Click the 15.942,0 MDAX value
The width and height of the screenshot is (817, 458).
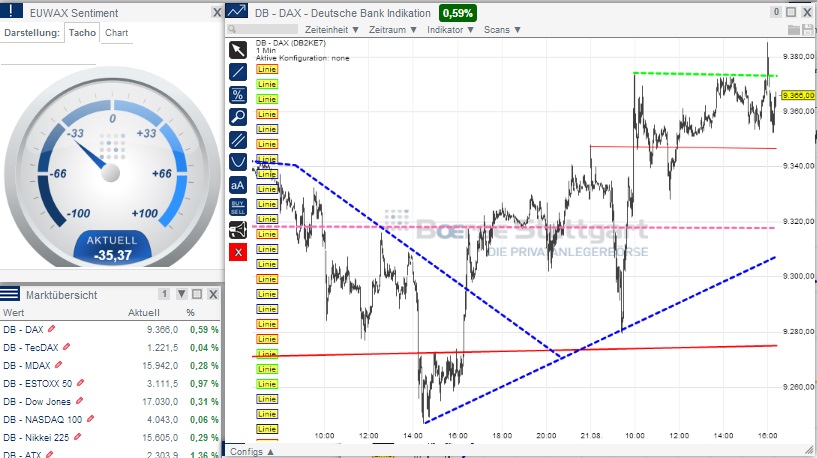(160, 366)
